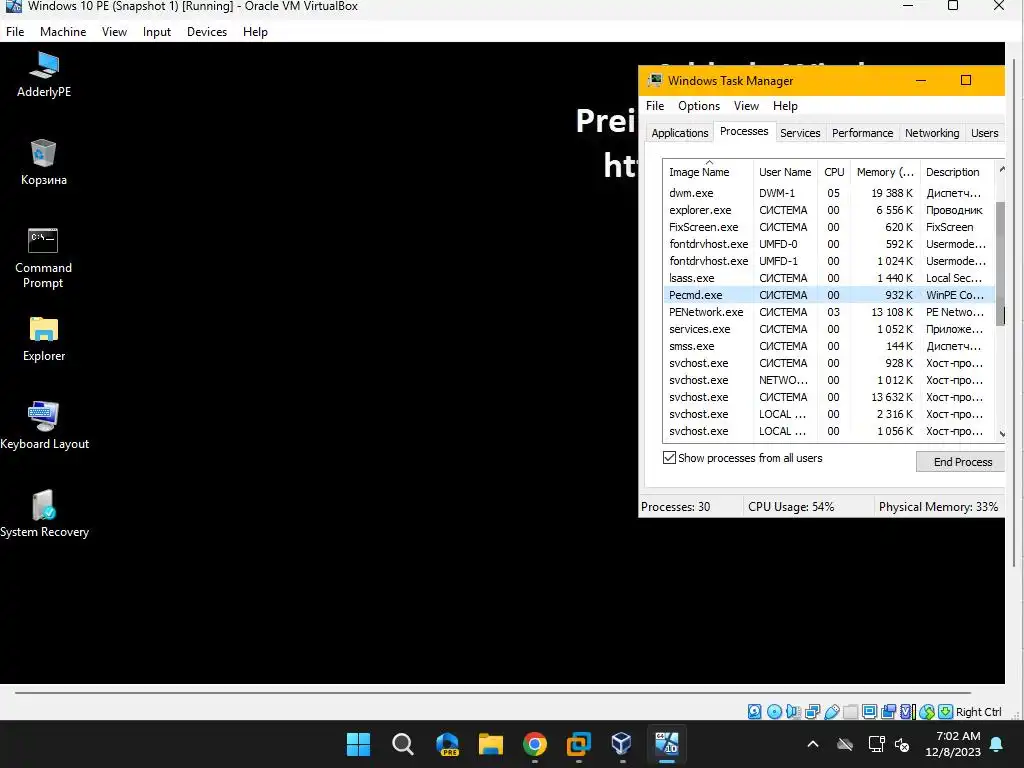Select the System Recovery desktop icon
The height and width of the screenshot is (768, 1024).
tap(44, 514)
